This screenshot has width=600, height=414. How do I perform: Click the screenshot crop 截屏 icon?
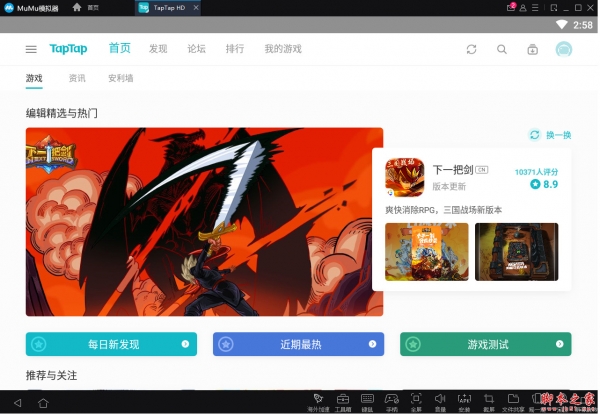pos(489,399)
